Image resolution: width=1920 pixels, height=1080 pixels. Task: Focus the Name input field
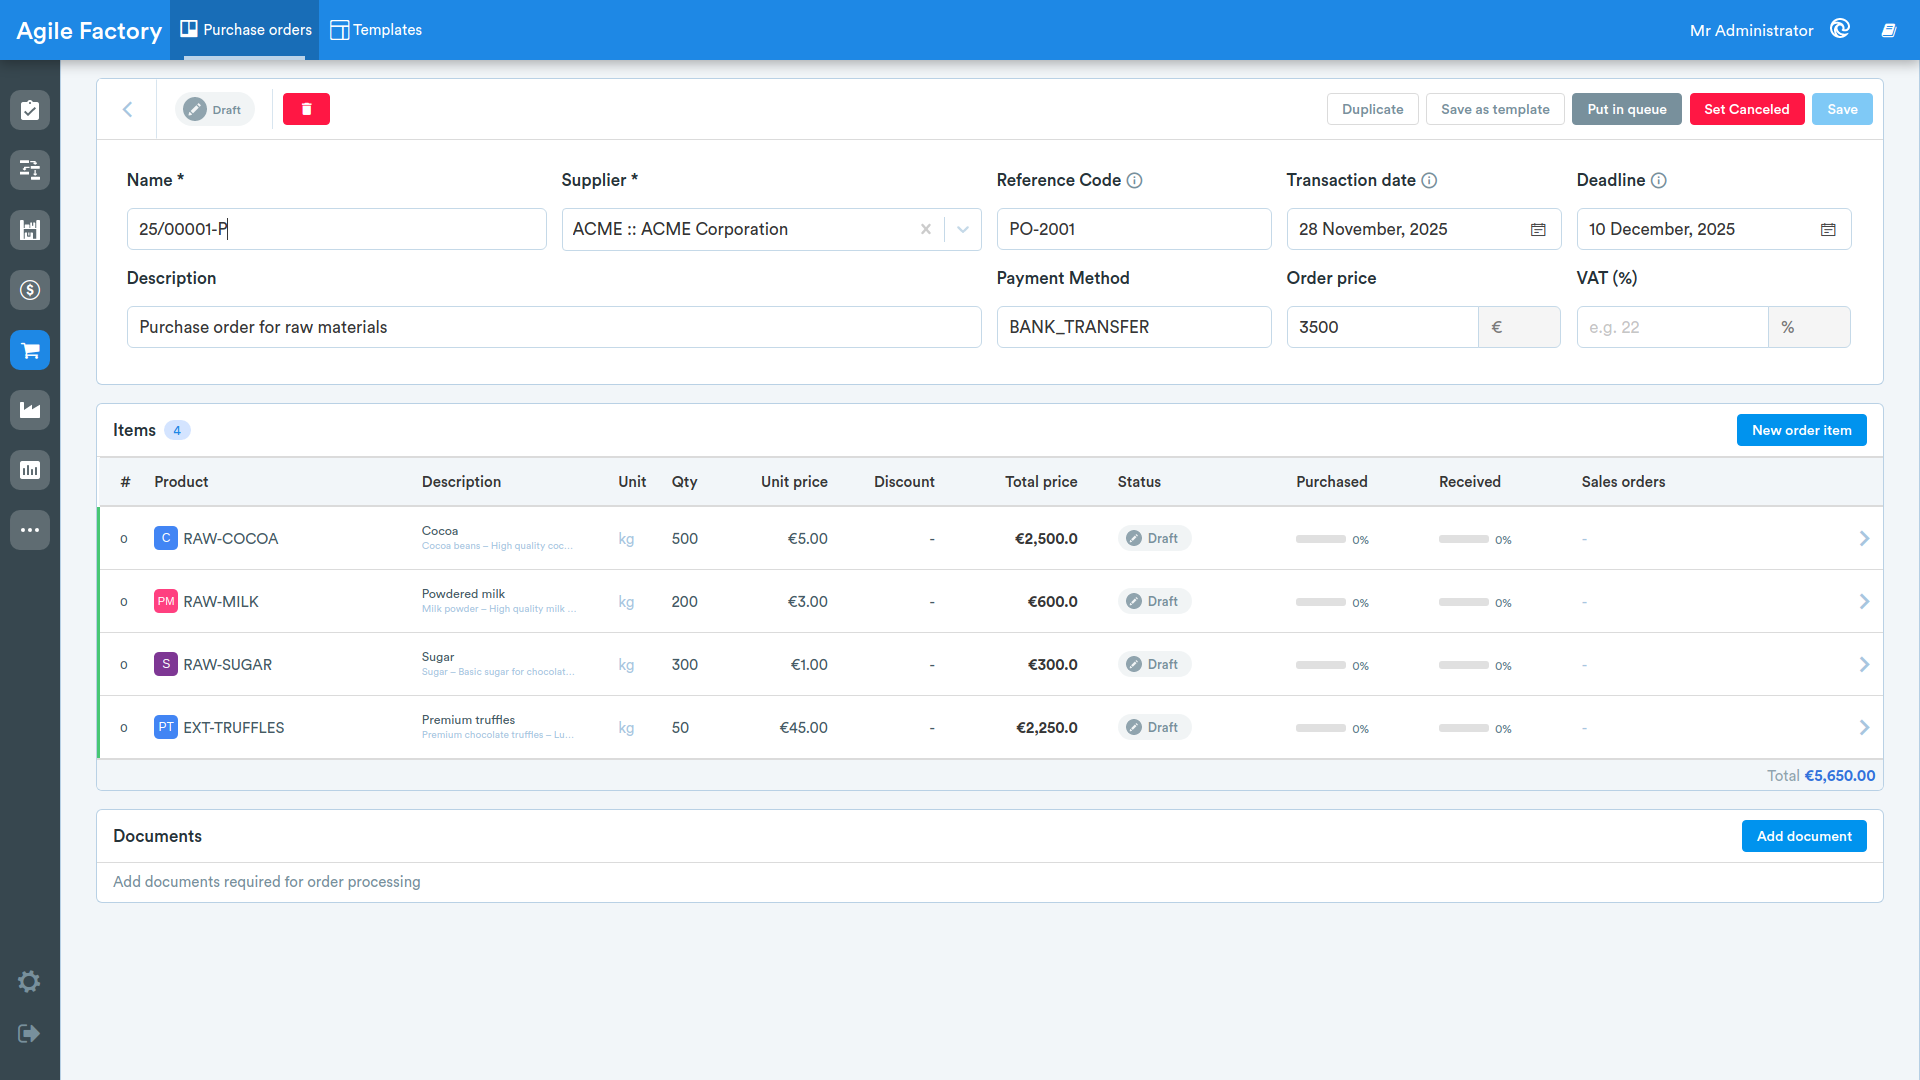[336, 229]
